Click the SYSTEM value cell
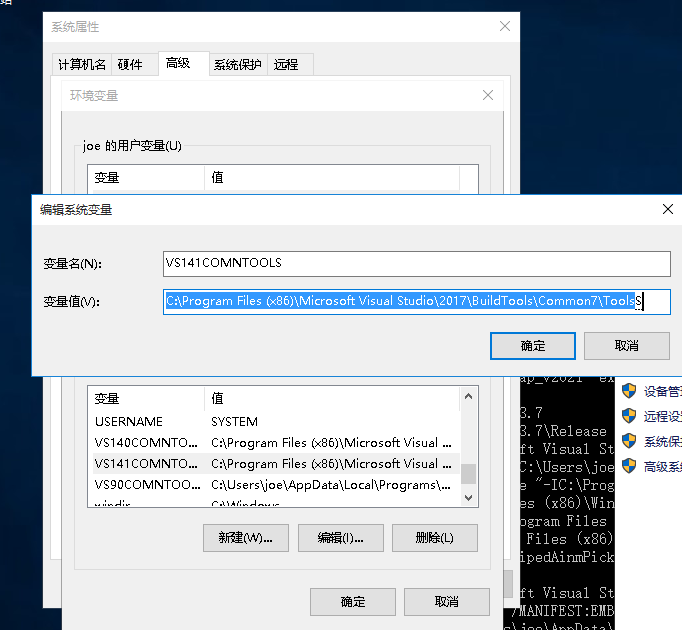This screenshot has width=682, height=630. tap(234, 422)
